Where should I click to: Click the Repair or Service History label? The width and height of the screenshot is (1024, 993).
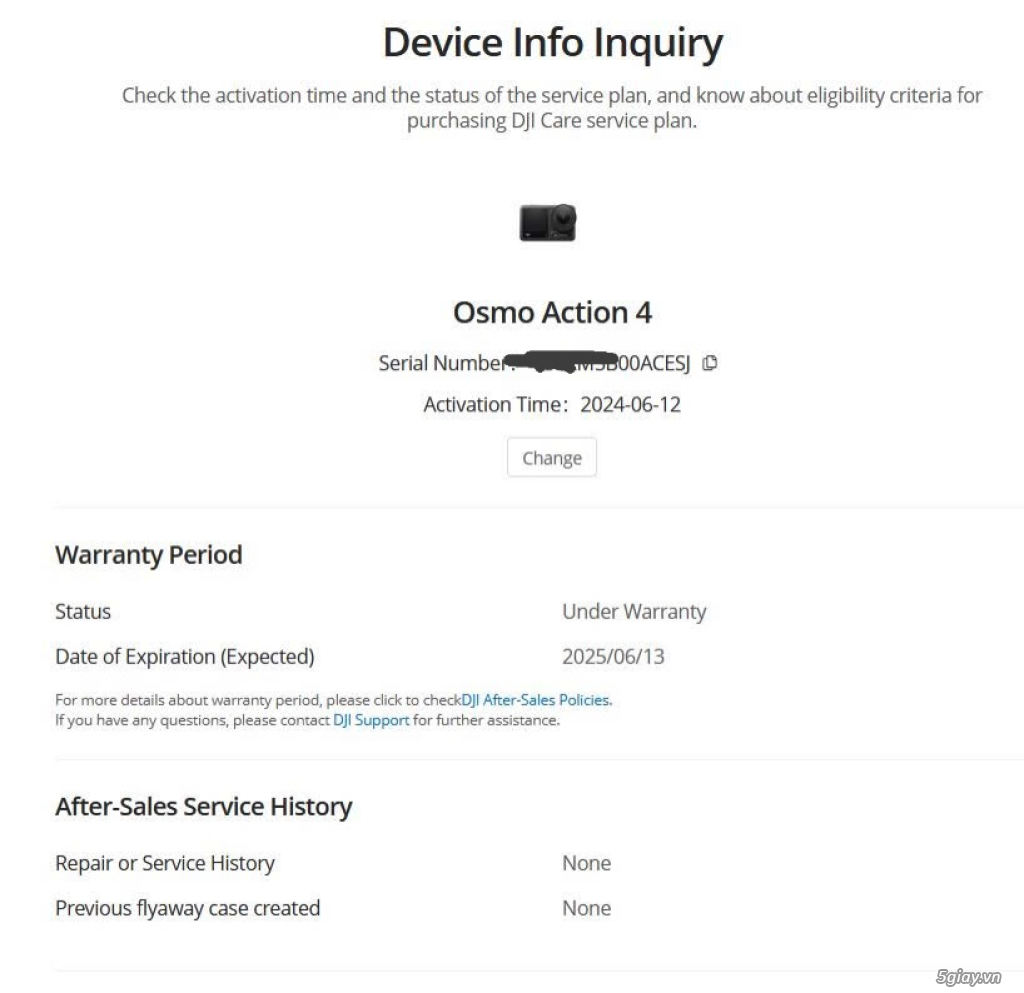coord(164,863)
